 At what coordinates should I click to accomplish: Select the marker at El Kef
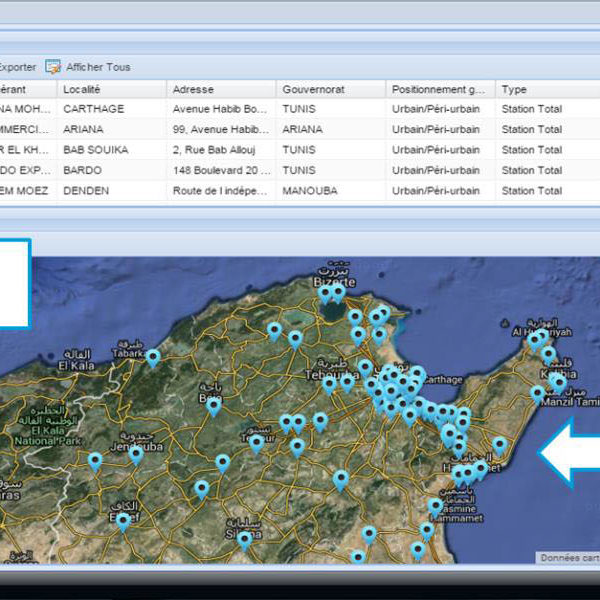click(x=123, y=520)
